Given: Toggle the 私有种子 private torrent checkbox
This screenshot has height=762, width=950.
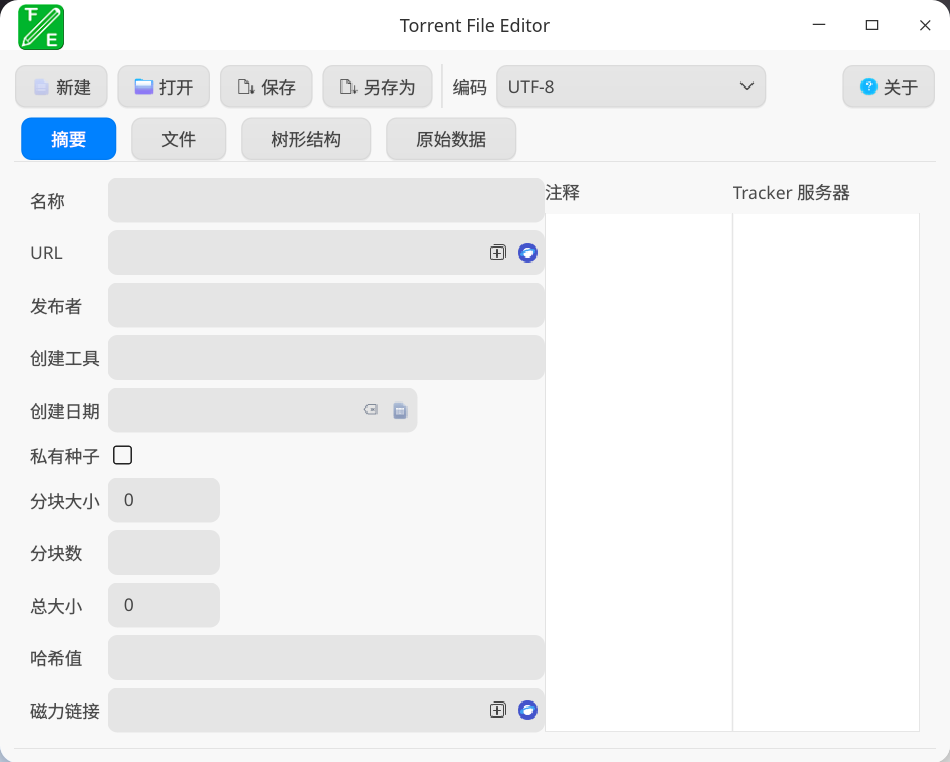Looking at the screenshot, I should [122, 455].
